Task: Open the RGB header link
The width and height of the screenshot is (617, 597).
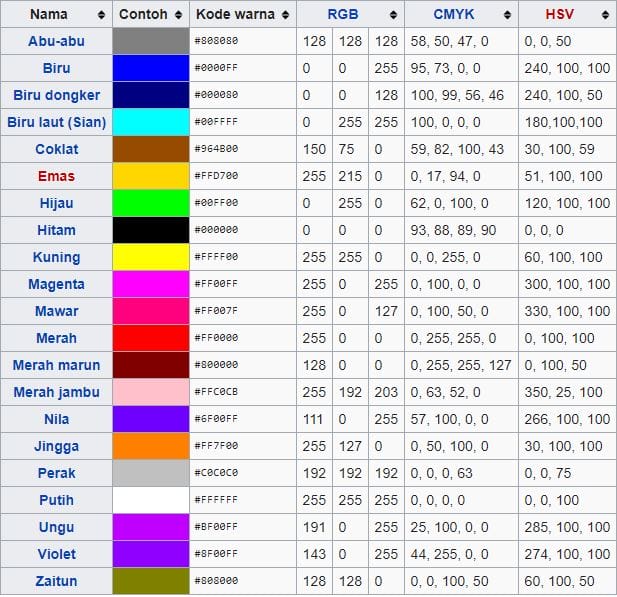Action: point(343,15)
